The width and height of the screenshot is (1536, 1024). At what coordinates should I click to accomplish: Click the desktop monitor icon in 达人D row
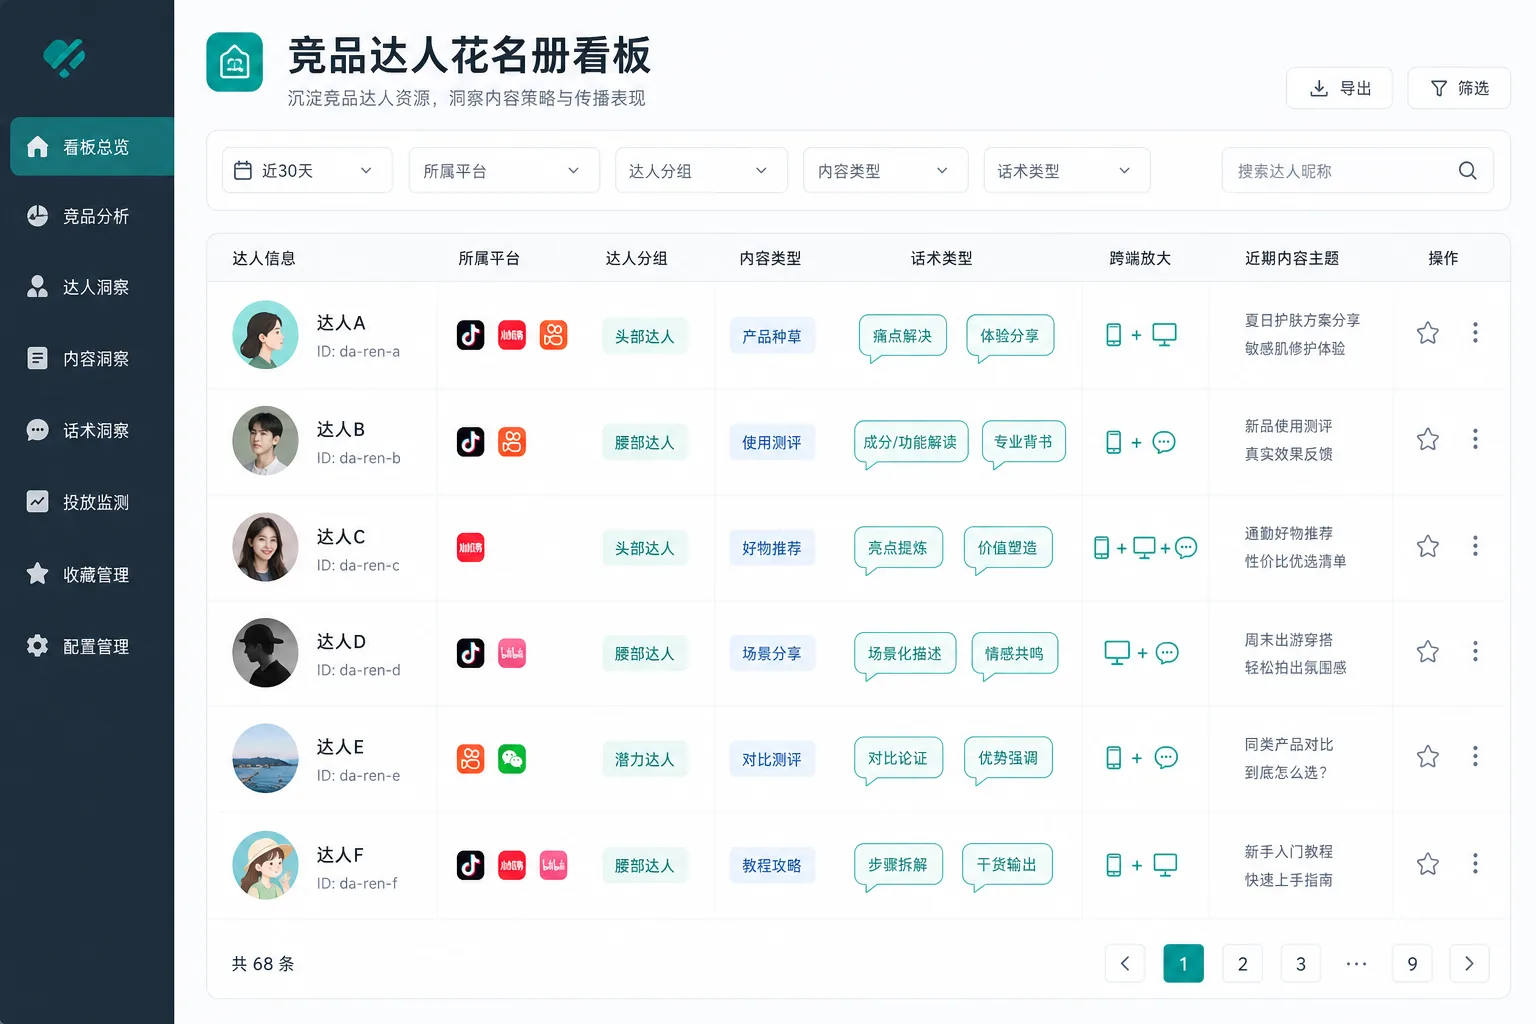point(1116,652)
